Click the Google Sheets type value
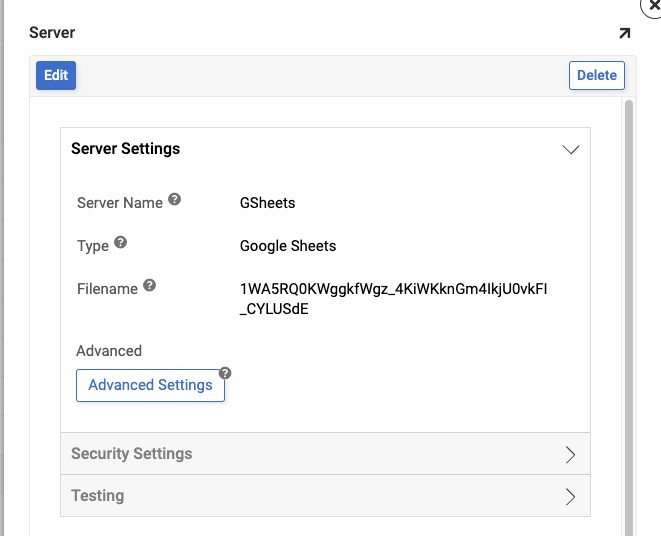661x536 pixels. pyautogui.click(x=288, y=246)
